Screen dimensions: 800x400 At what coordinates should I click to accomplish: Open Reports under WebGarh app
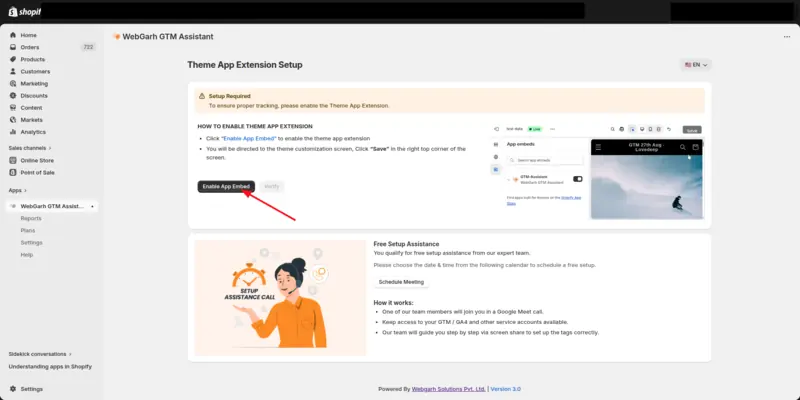(31, 218)
